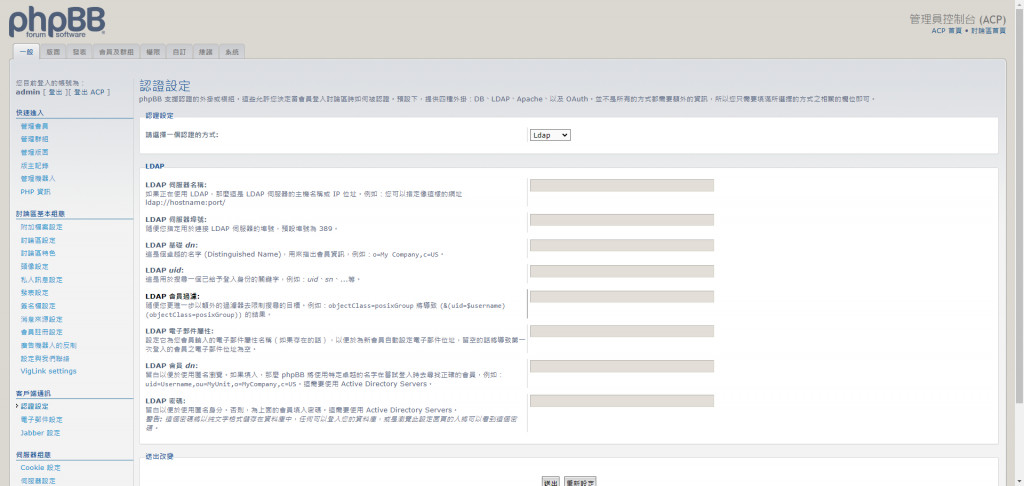Open 討論區特色 in the sidebar
The width and height of the screenshot is (1024, 486).
(38, 253)
